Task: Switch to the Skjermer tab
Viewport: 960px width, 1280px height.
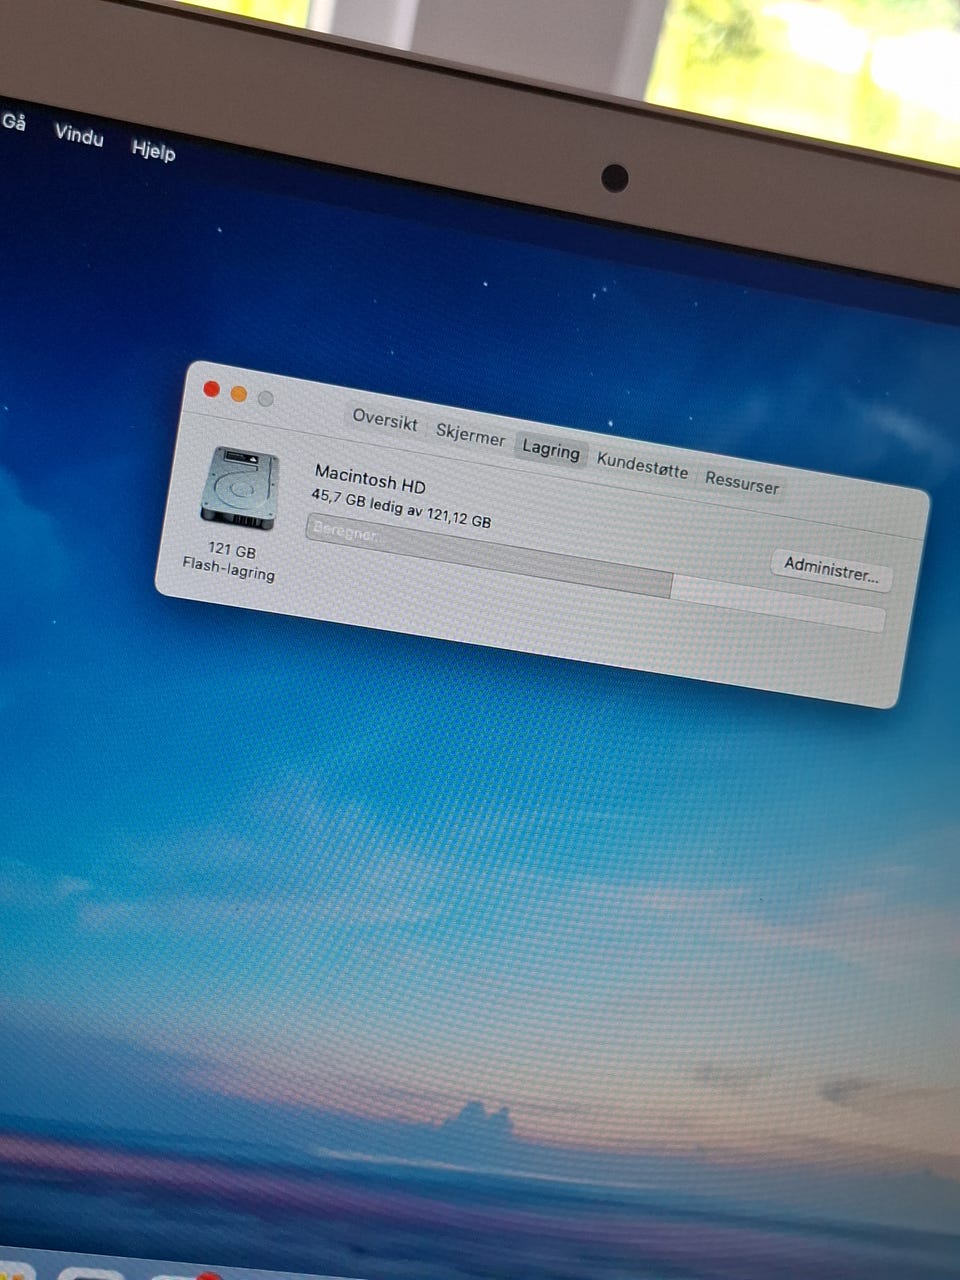Action: (x=470, y=435)
